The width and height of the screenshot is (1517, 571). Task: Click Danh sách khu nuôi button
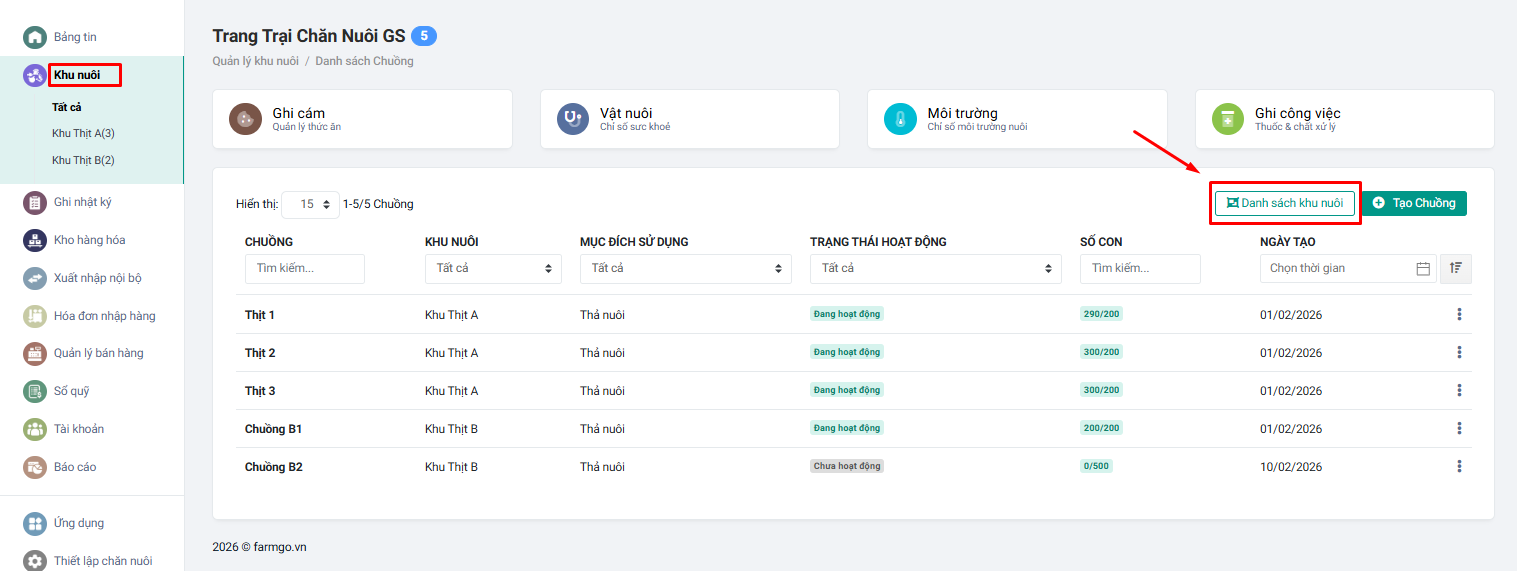click(1285, 203)
